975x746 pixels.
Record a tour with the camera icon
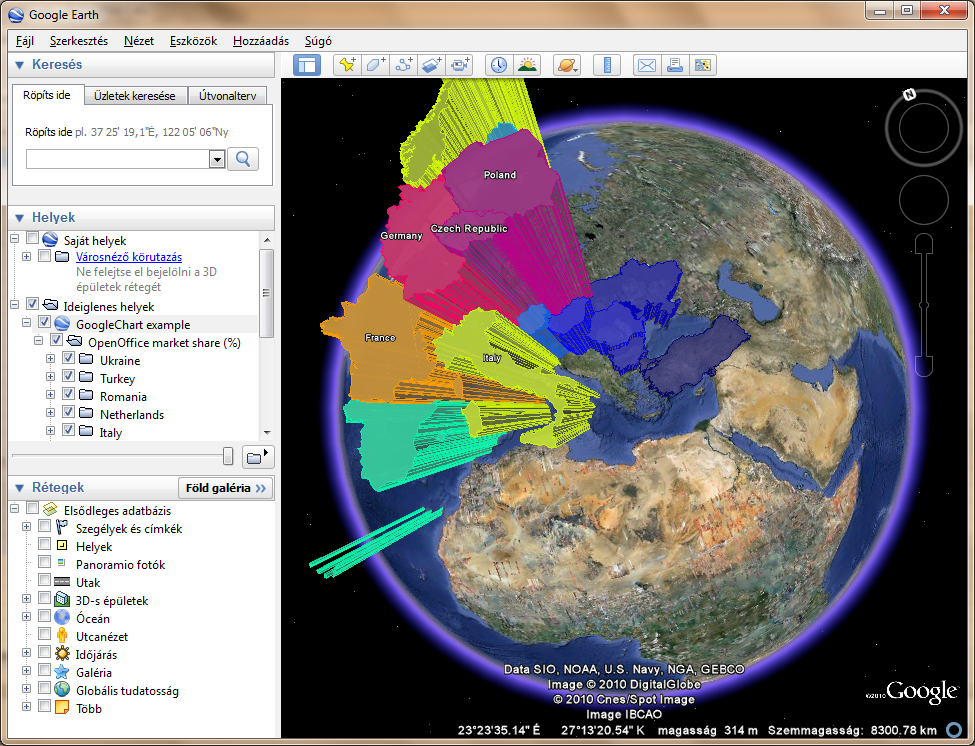click(460, 65)
